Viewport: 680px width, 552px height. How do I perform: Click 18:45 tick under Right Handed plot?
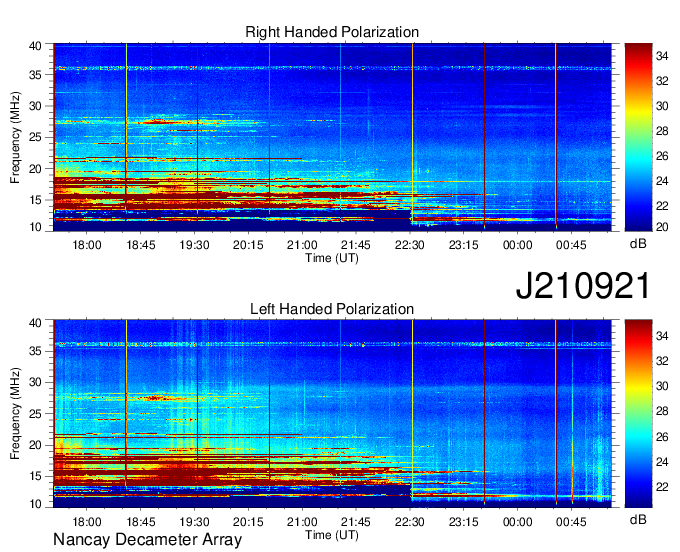(141, 245)
